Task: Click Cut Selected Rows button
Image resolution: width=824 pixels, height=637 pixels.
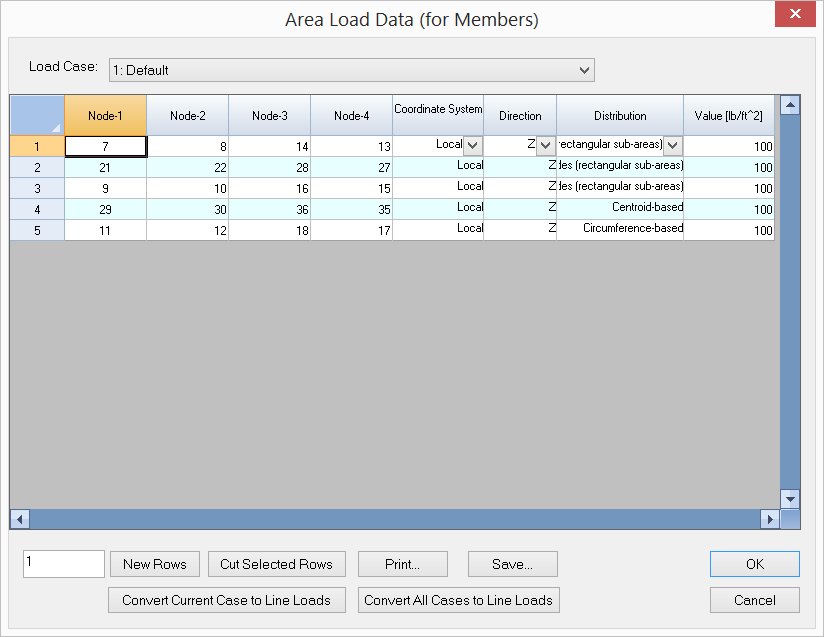Action: [276, 564]
